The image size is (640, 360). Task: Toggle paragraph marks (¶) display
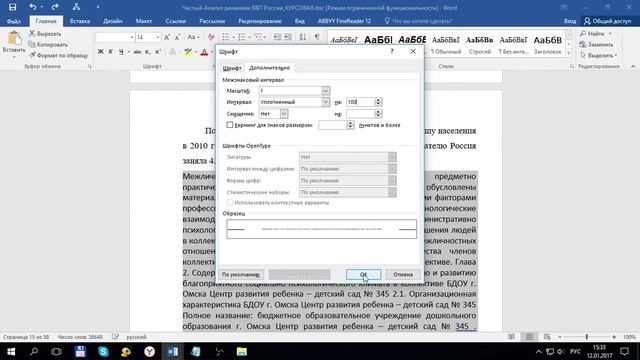pyautogui.click(x=317, y=38)
